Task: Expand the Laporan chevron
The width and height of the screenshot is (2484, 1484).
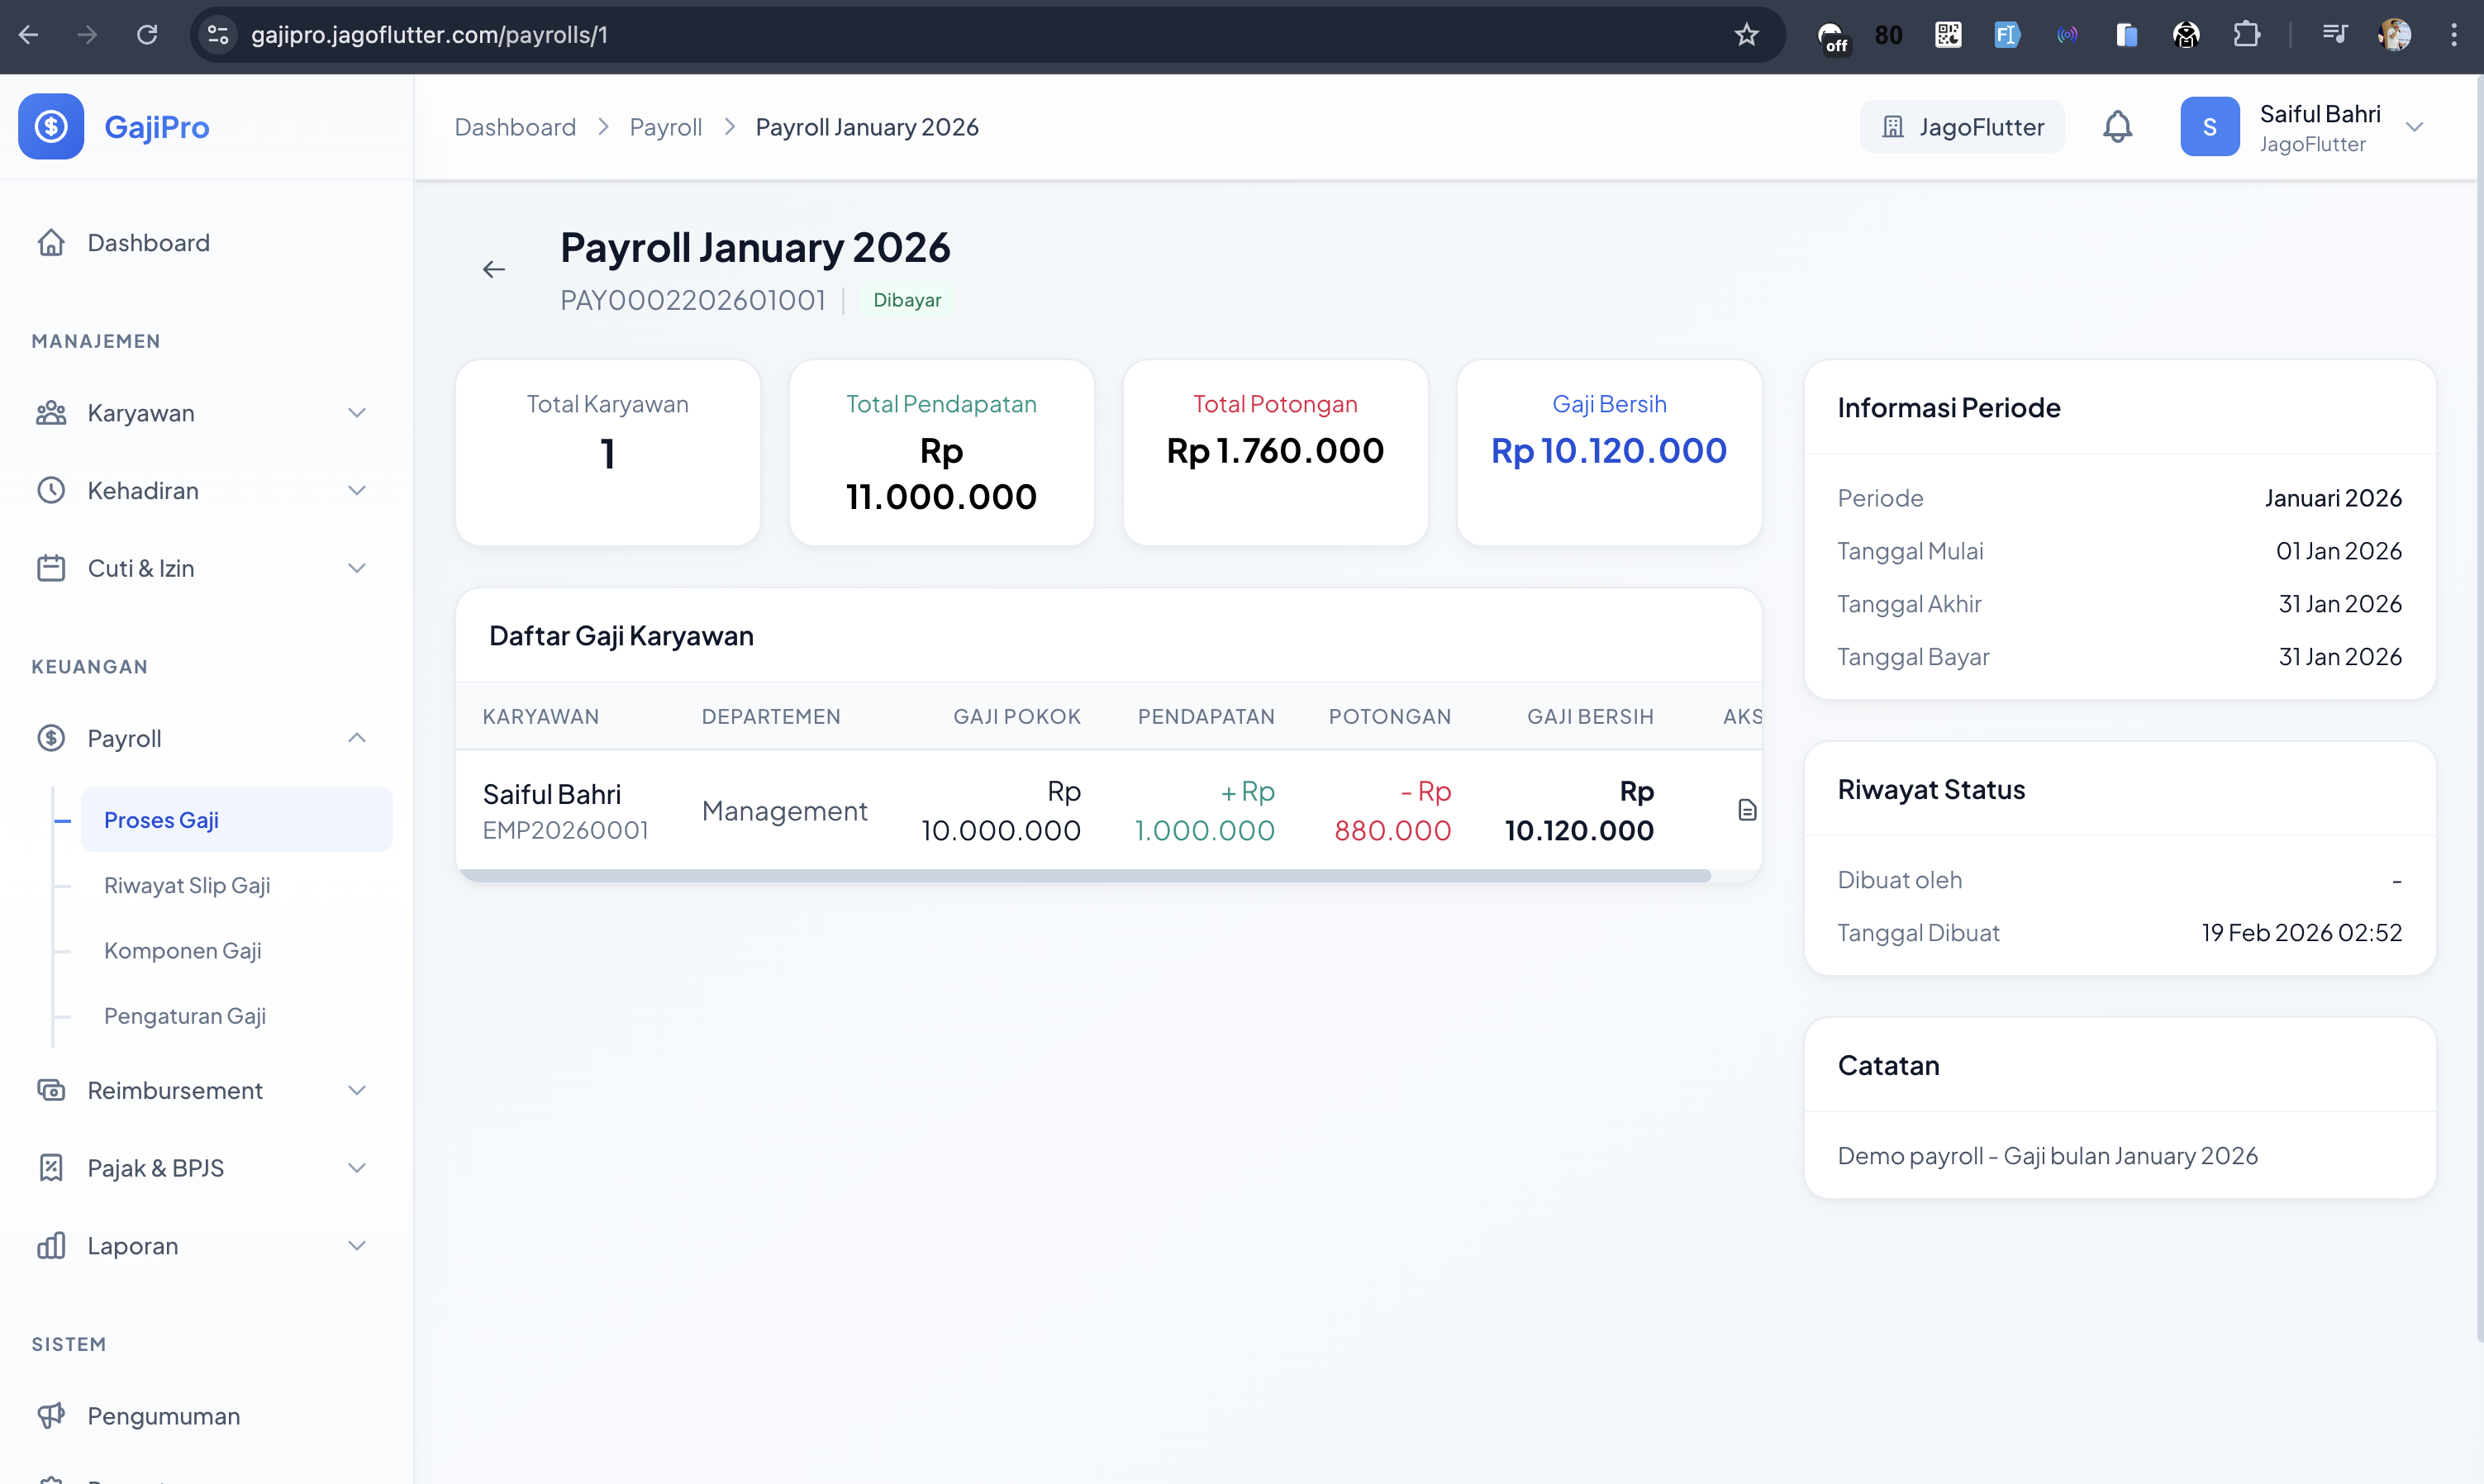Action: (357, 1246)
